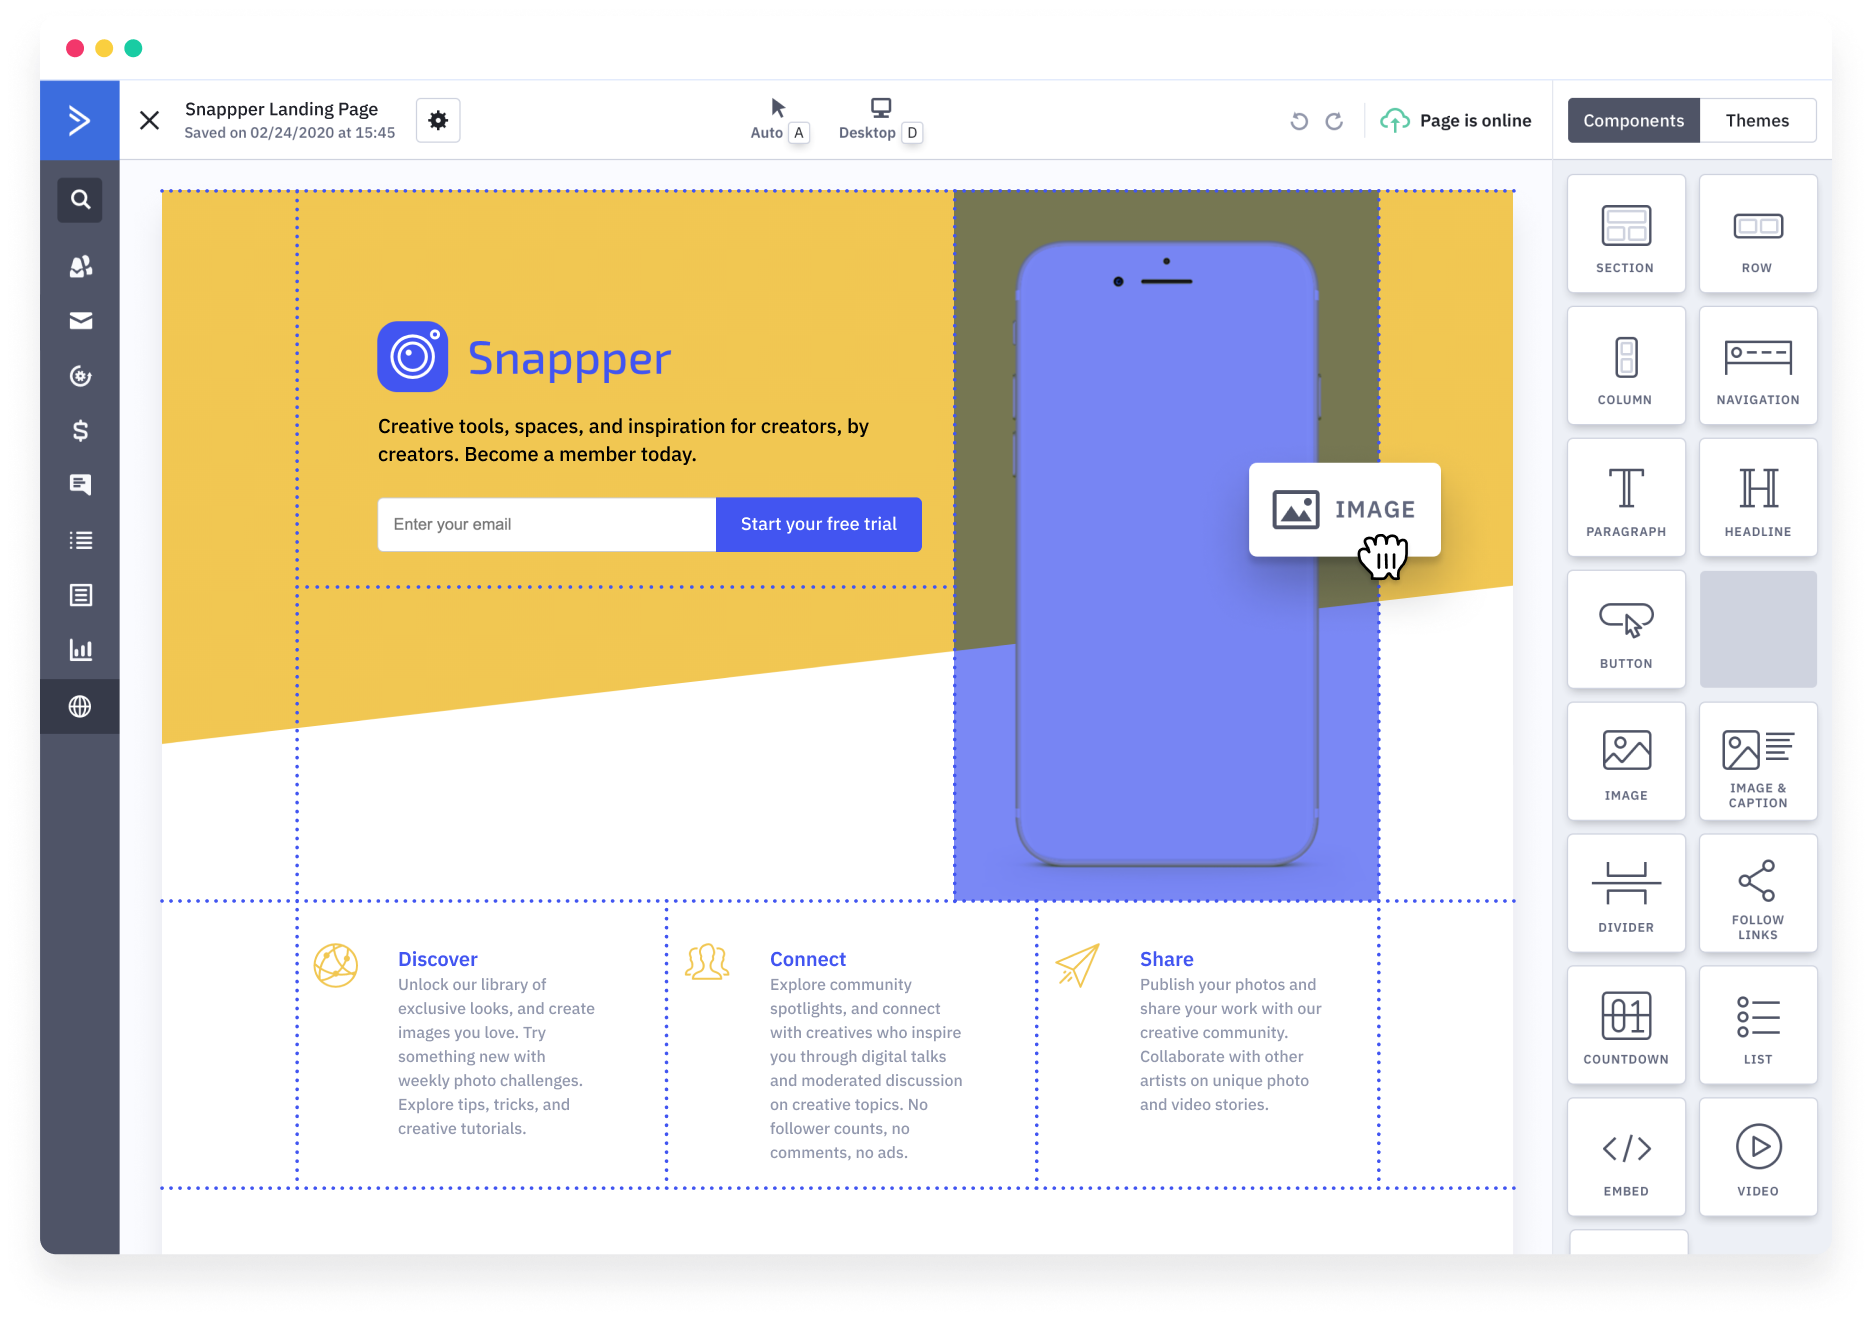The width and height of the screenshot is (1872, 1318).
Task: Click the Page is online upload status
Action: pos(1457,120)
